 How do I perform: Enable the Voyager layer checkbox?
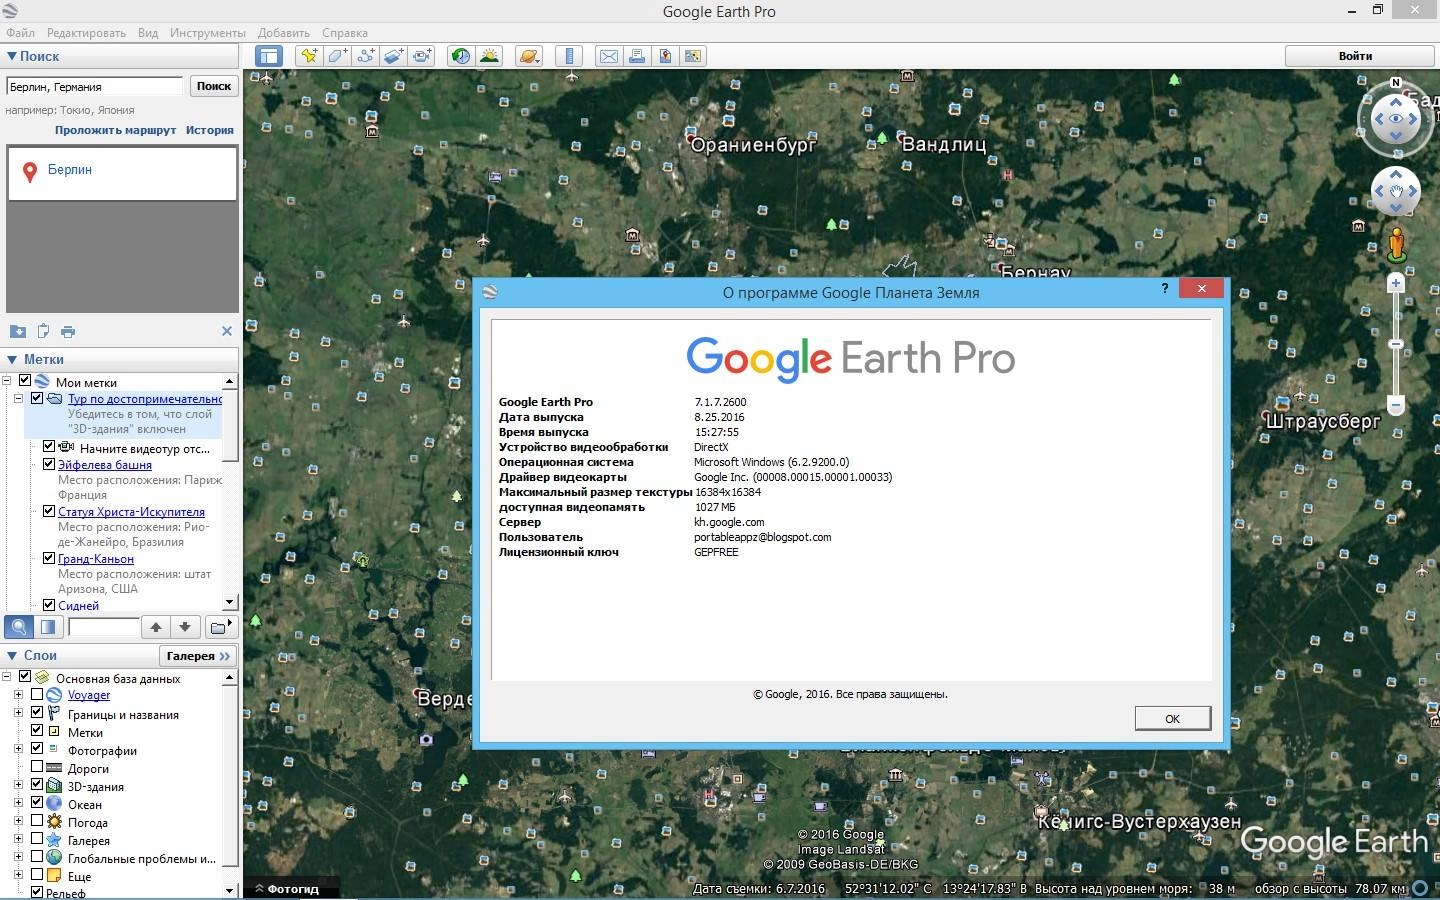point(37,694)
